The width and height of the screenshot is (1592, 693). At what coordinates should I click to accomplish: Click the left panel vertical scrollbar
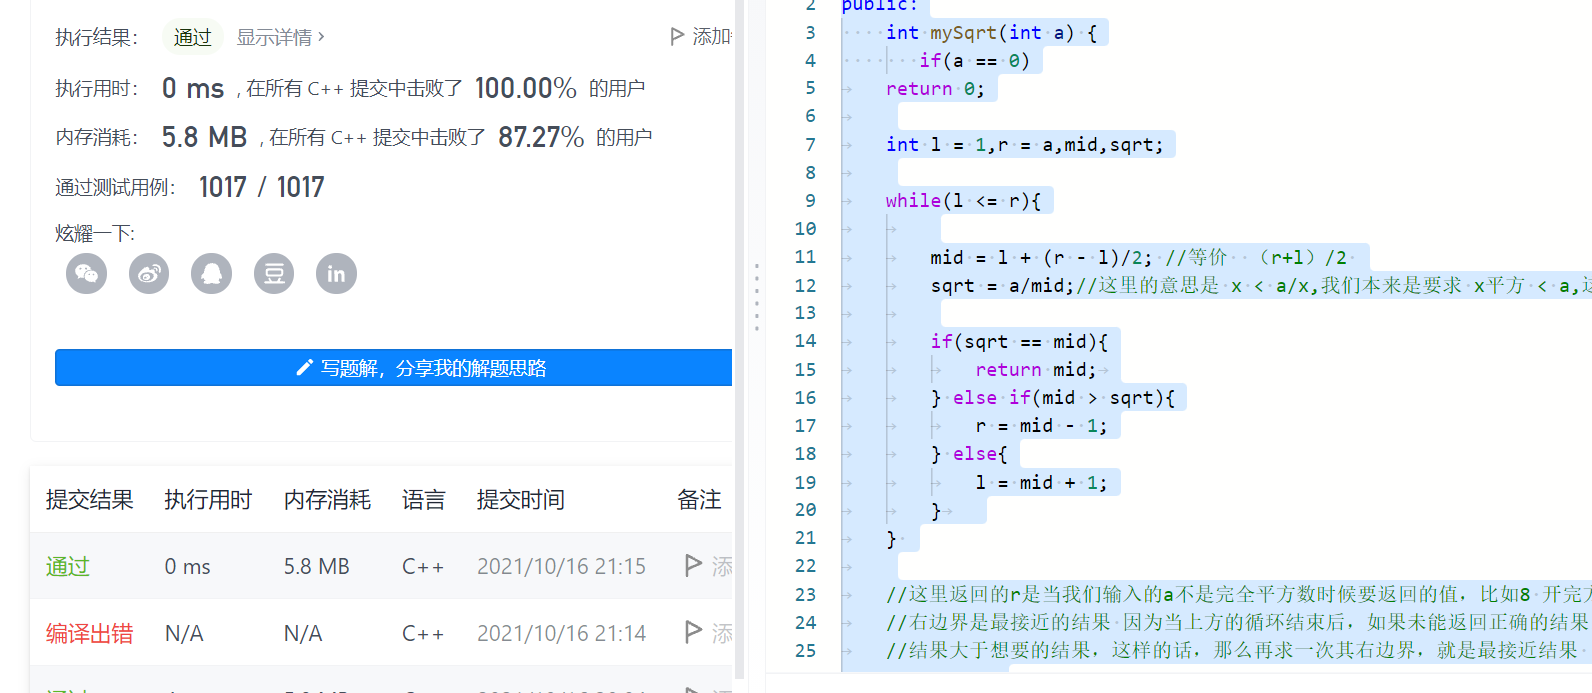click(x=740, y=340)
